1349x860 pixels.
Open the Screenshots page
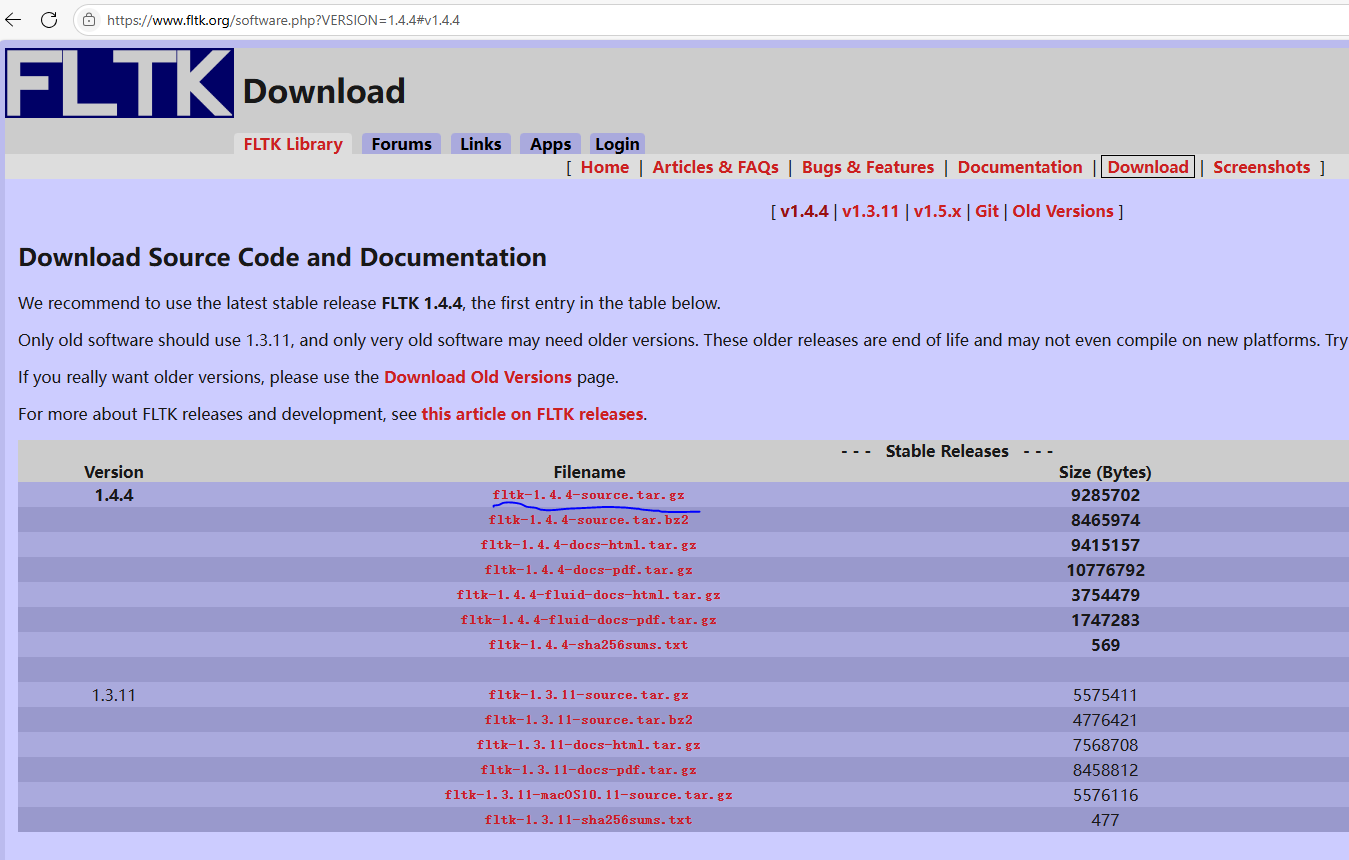tap(1262, 167)
